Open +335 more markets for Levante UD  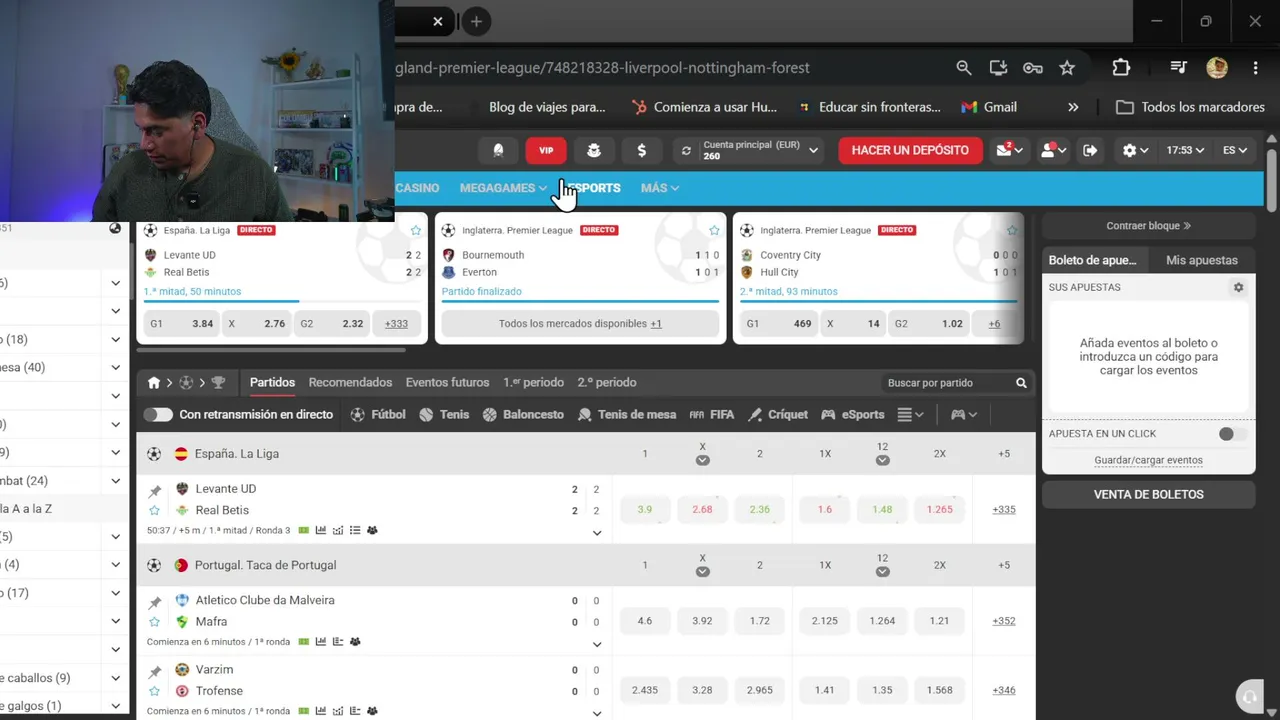click(x=1004, y=509)
